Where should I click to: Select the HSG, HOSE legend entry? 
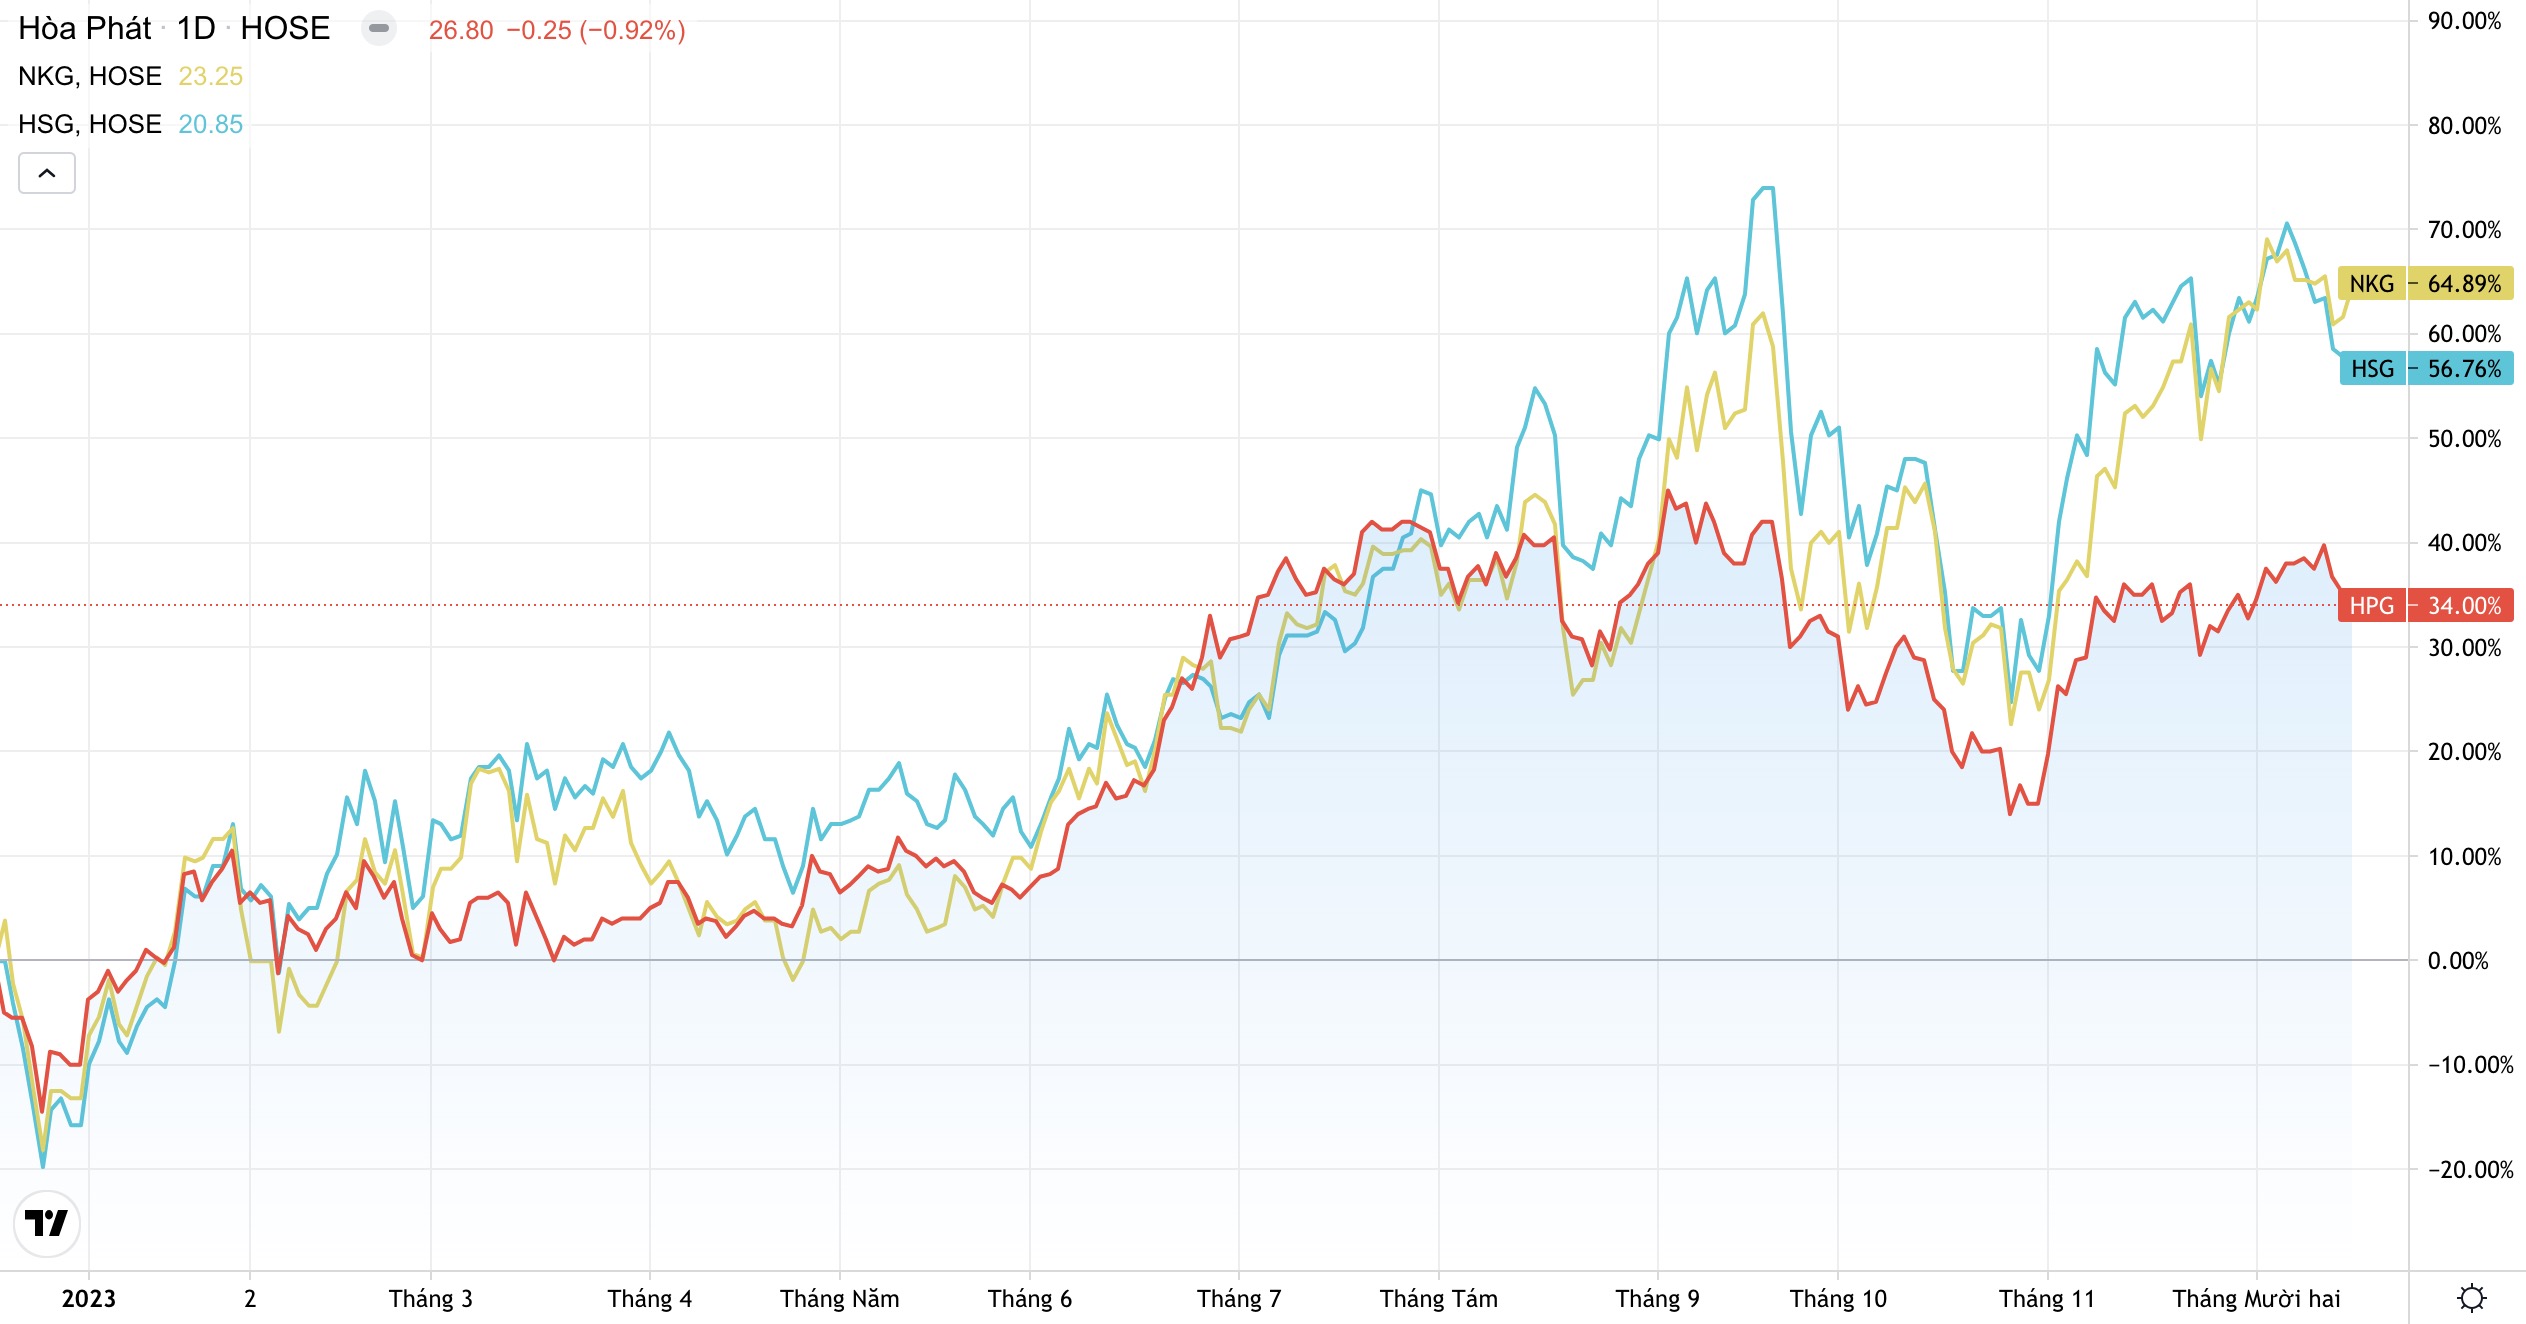pyautogui.click(x=90, y=124)
